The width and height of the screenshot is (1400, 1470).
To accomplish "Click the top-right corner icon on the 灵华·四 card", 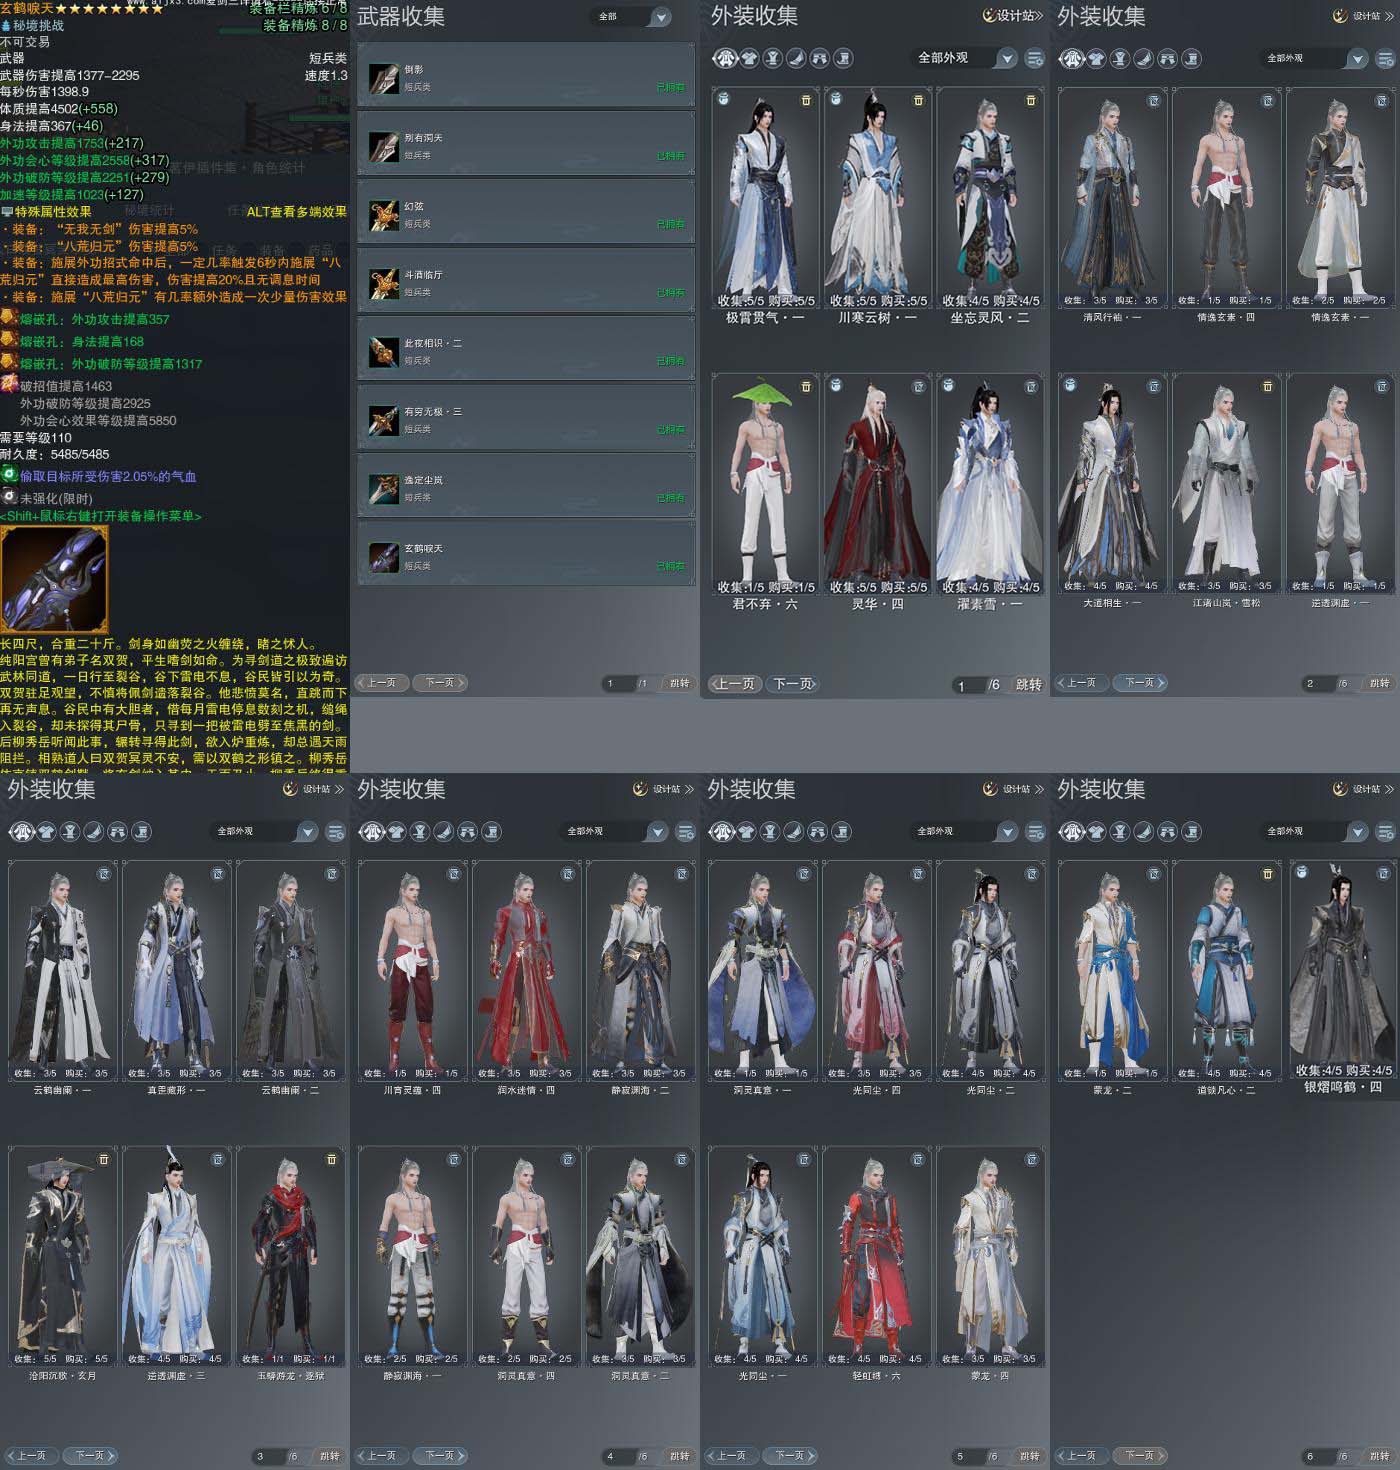I will 919,386.
